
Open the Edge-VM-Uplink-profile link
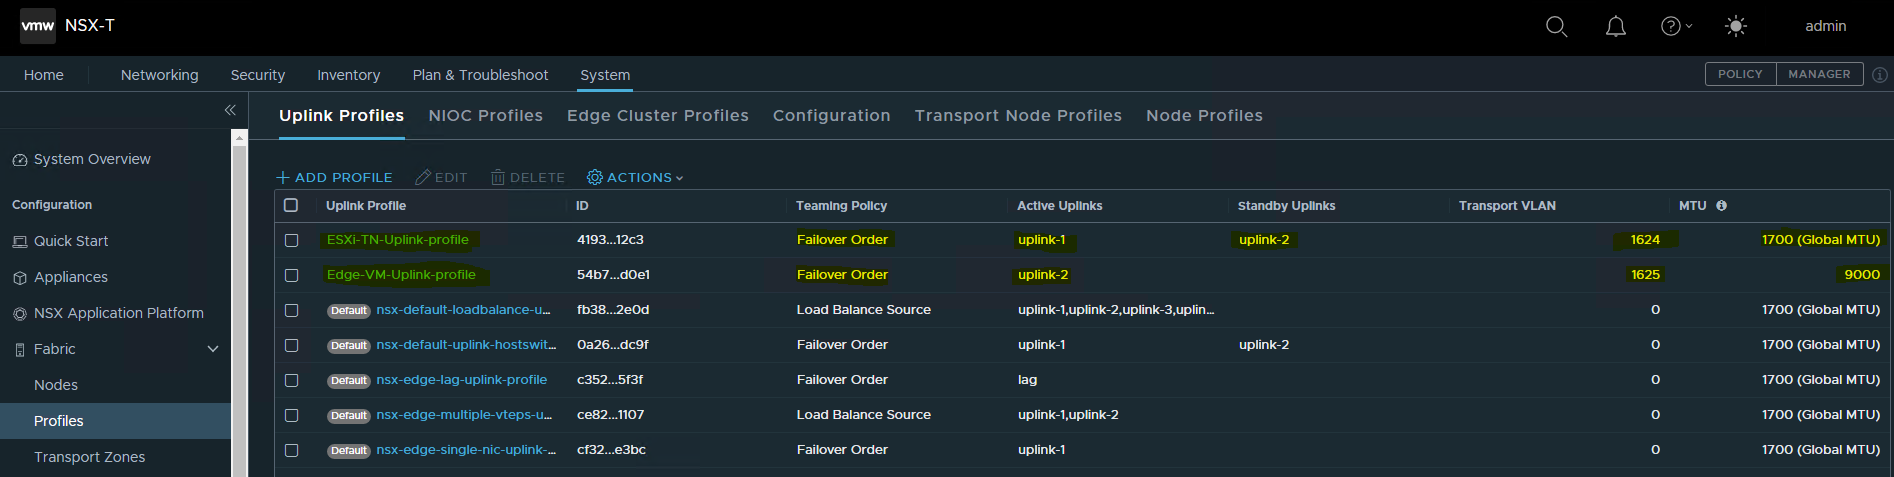click(x=401, y=275)
